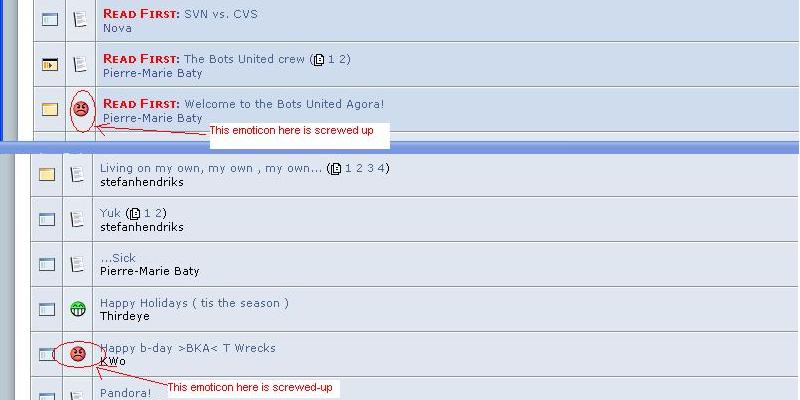The image size is (800, 400).
Task: Go to page 2 of Bots United crew
Action: coord(345,59)
